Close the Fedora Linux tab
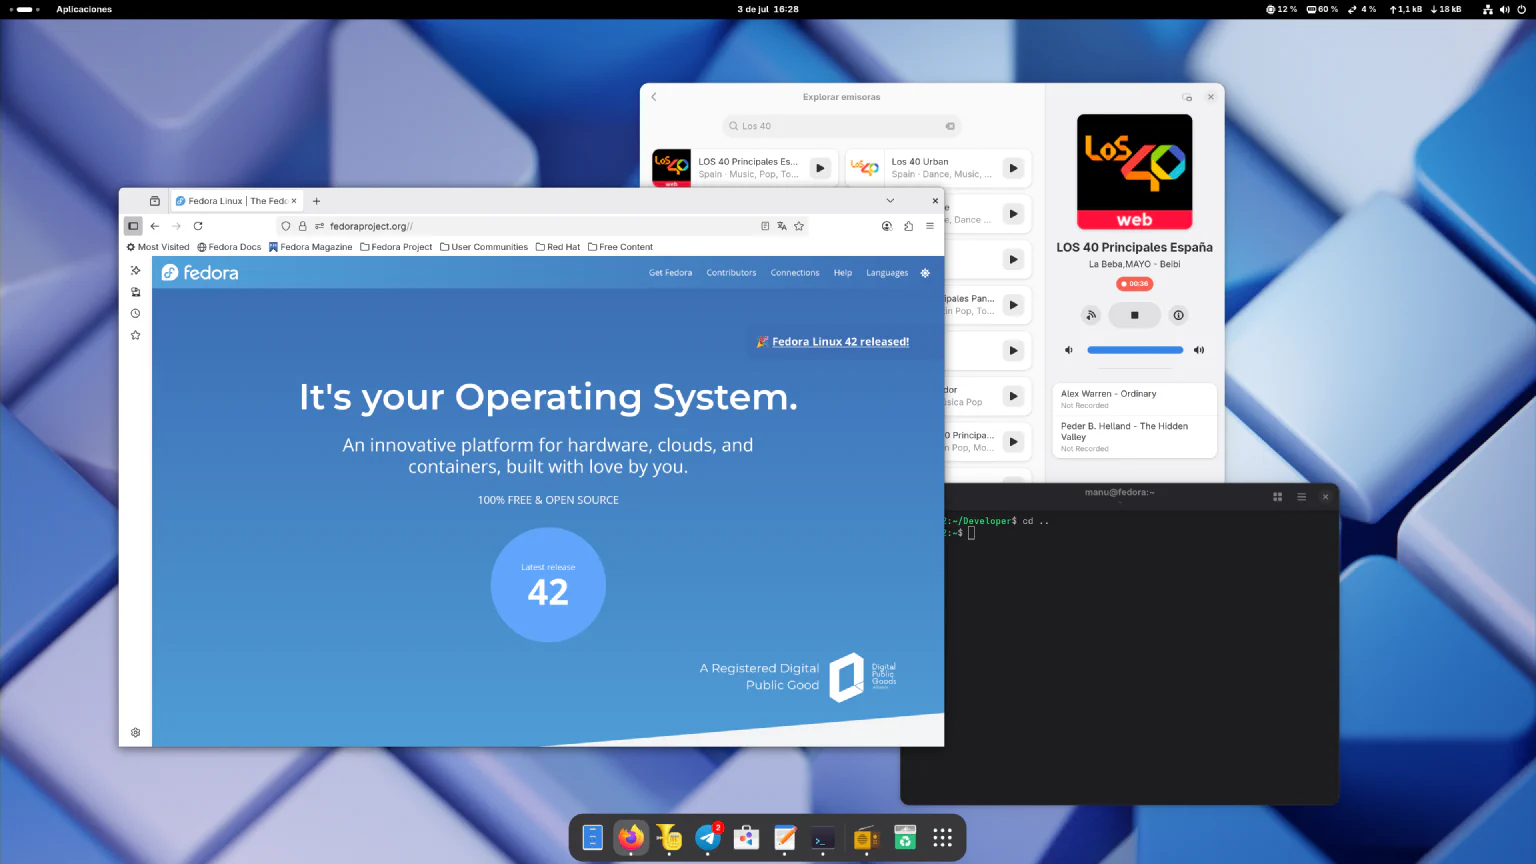This screenshot has width=1536, height=864. click(x=294, y=201)
